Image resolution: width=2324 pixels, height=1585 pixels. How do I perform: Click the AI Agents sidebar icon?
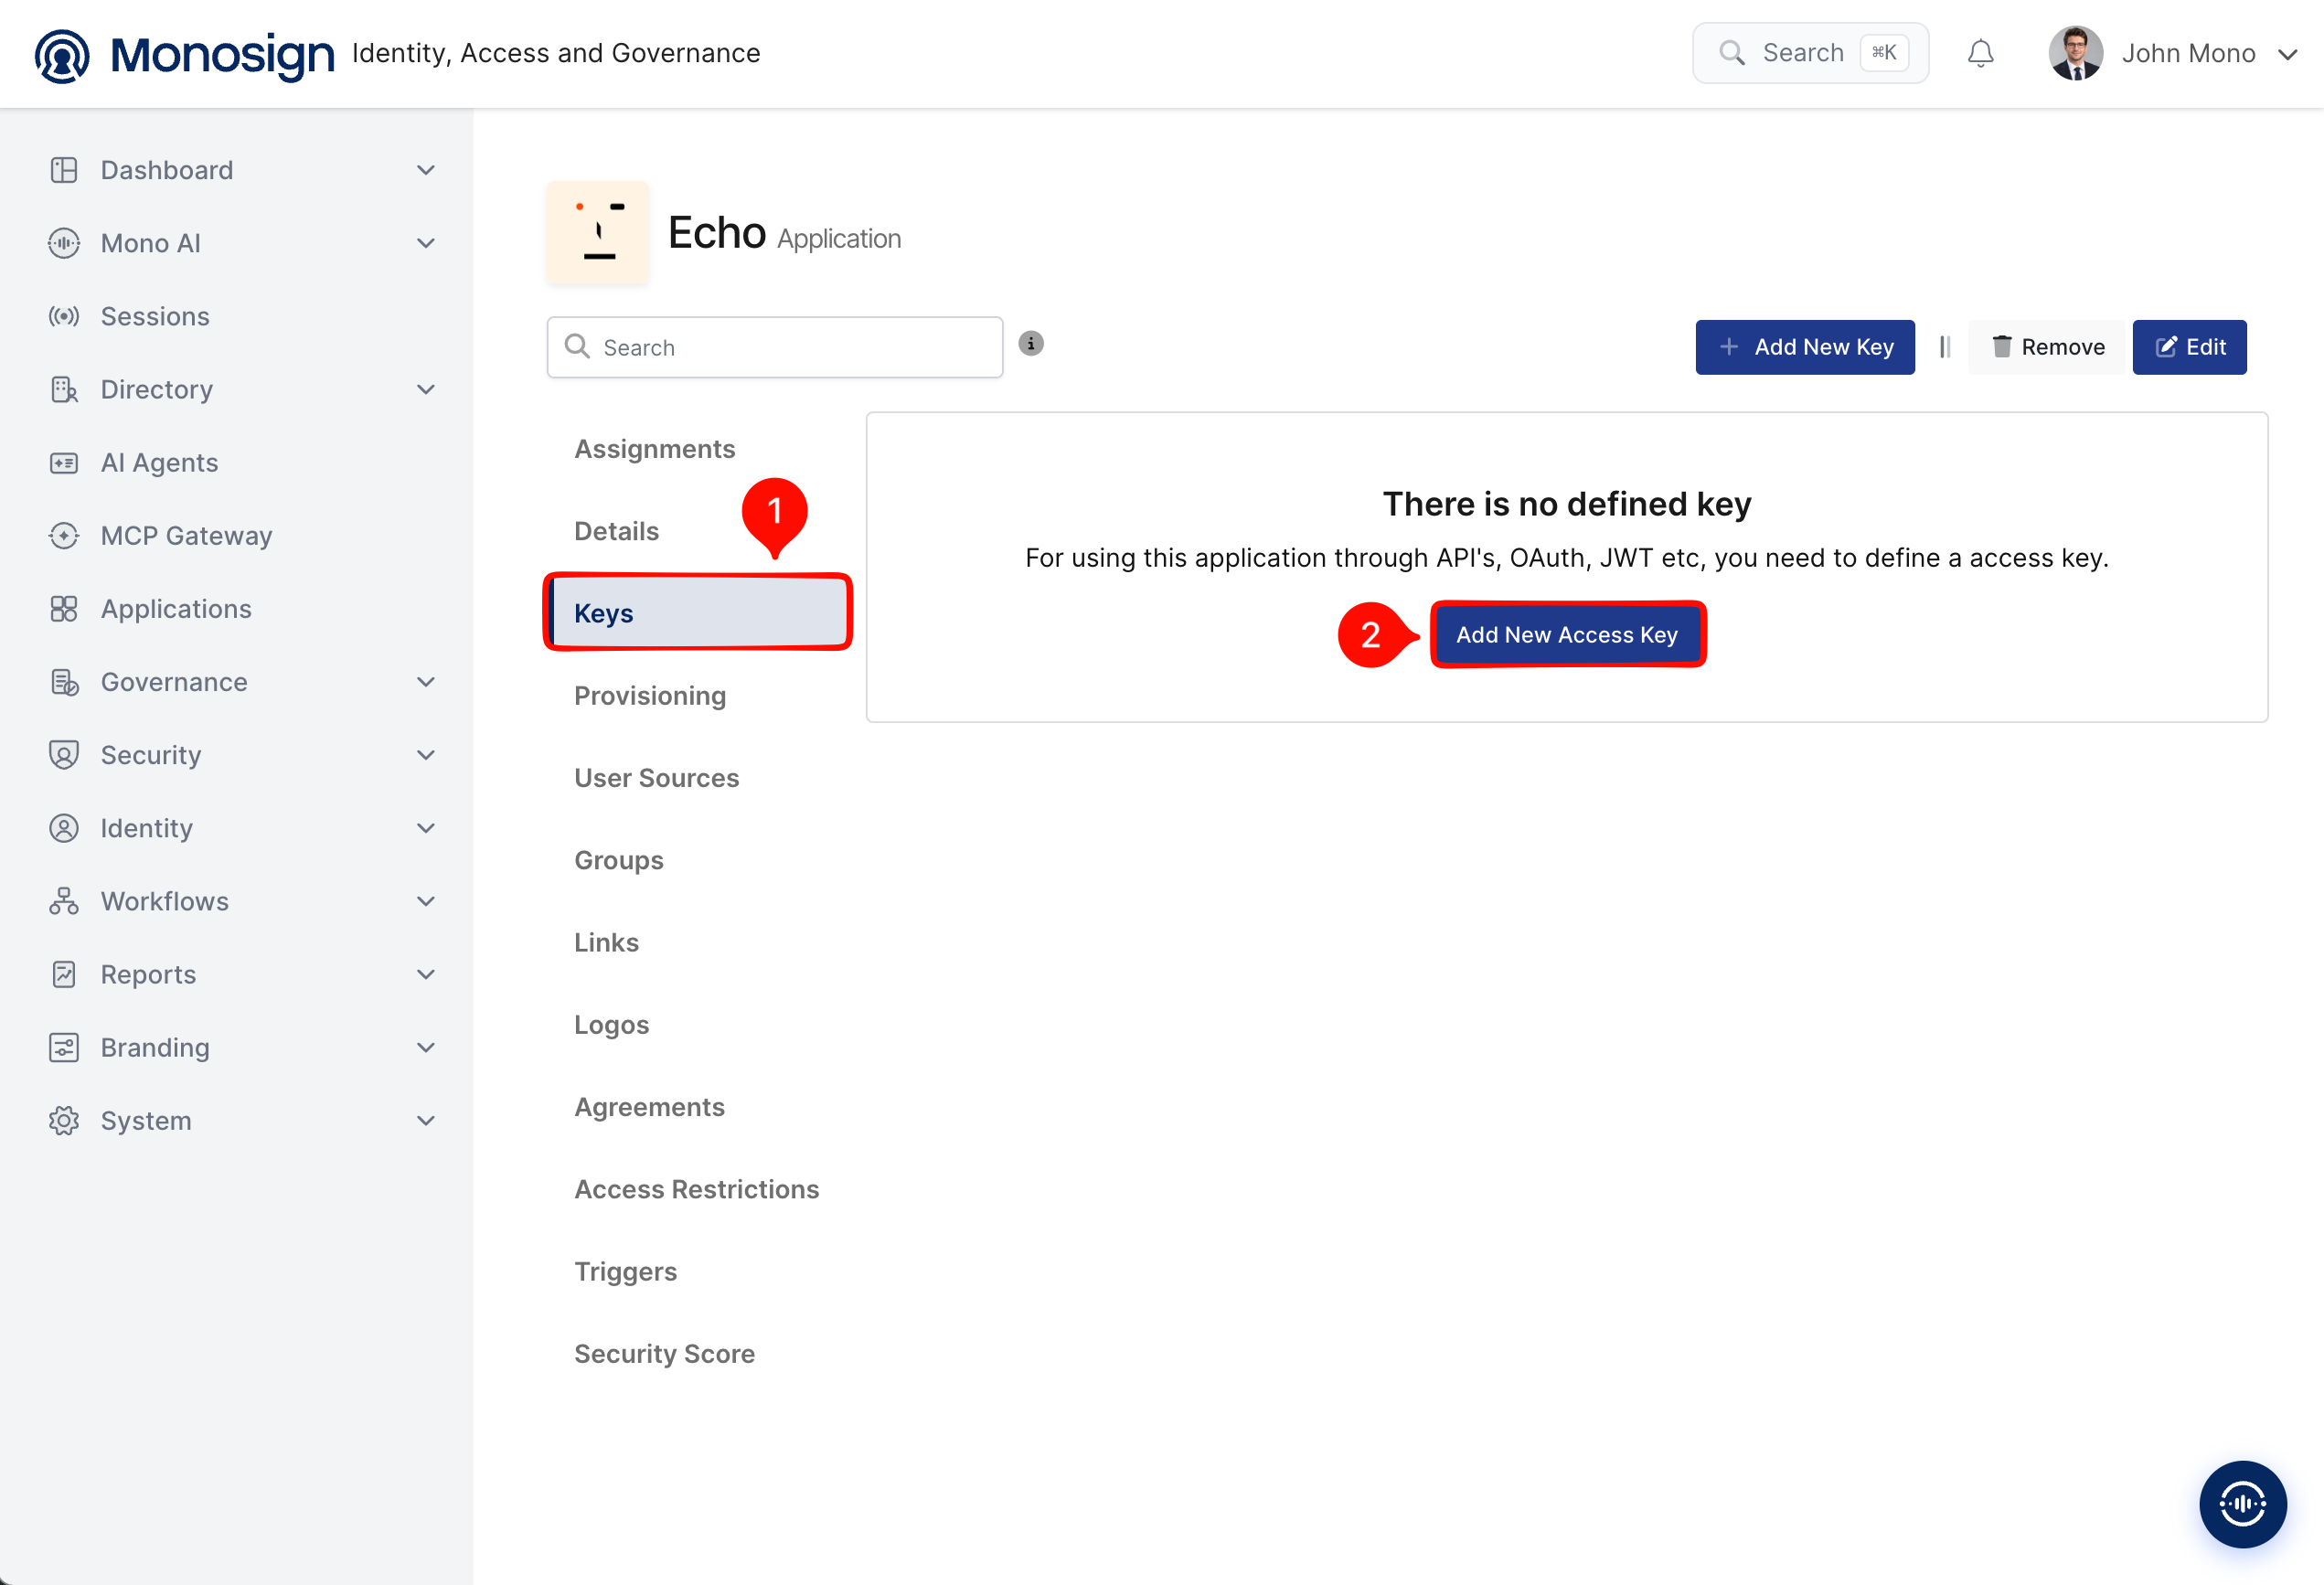click(x=64, y=462)
